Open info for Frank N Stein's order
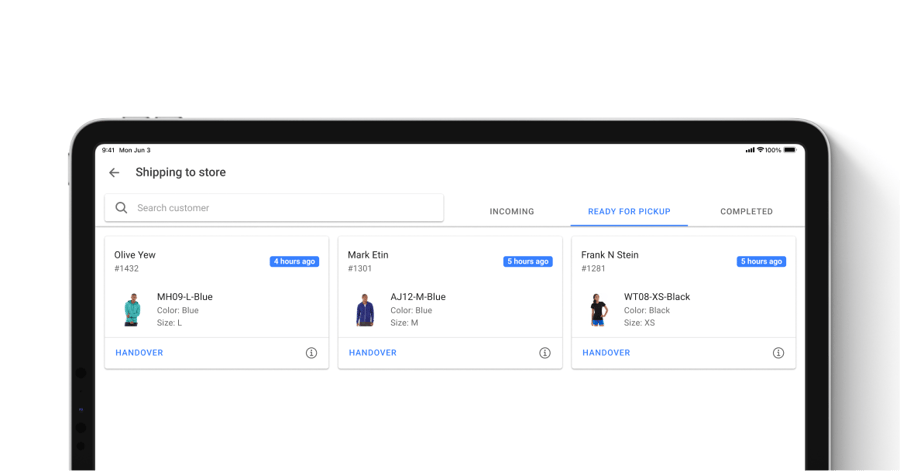 point(778,353)
